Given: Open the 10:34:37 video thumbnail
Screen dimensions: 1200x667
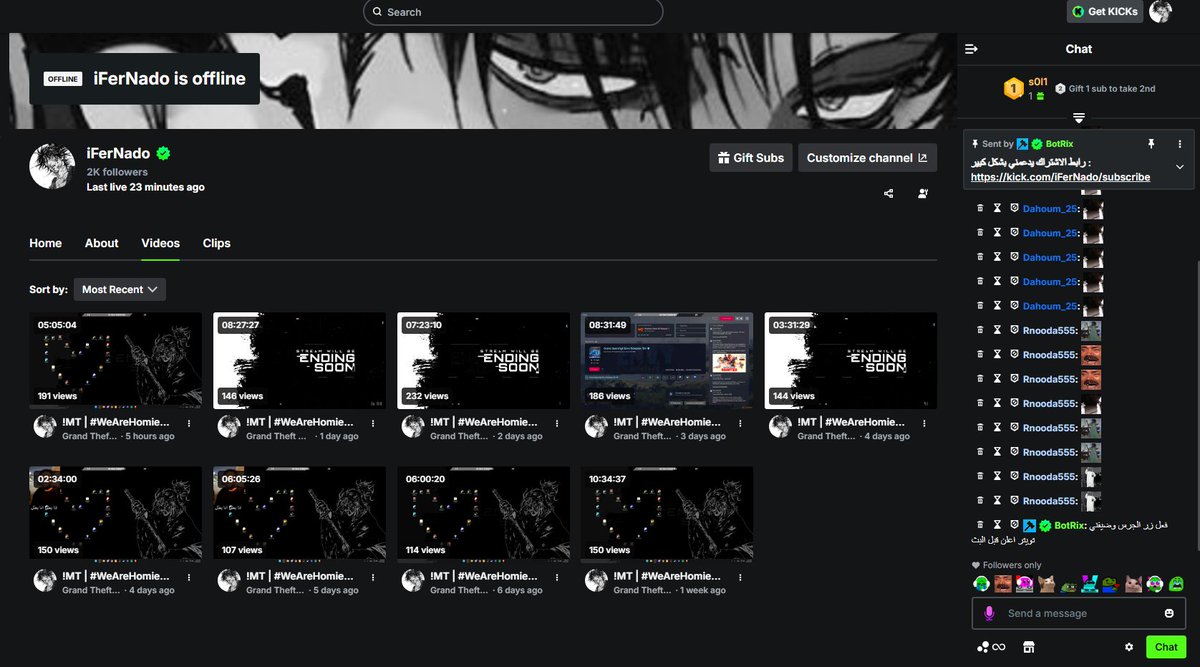Looking at the screenshot, I should 667,514.
